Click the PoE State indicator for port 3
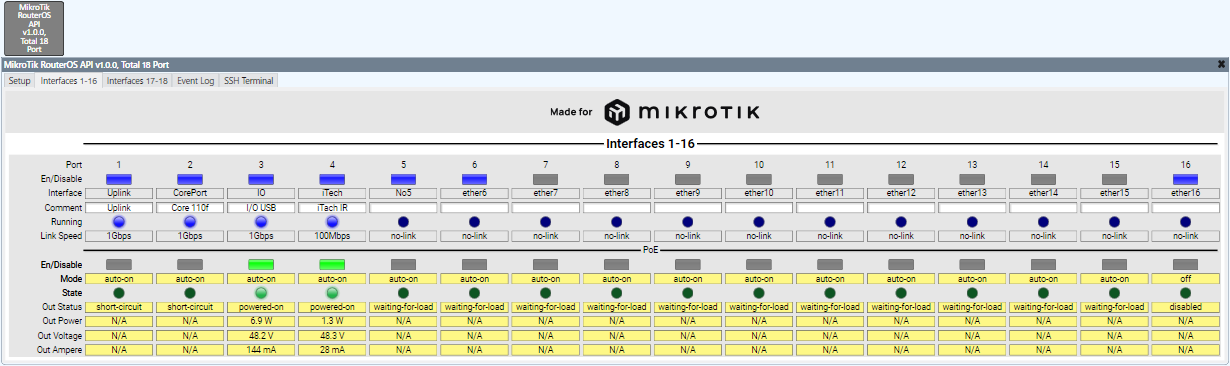The height and width of the screenshot is (366, 1230). [x=261, y=292]
